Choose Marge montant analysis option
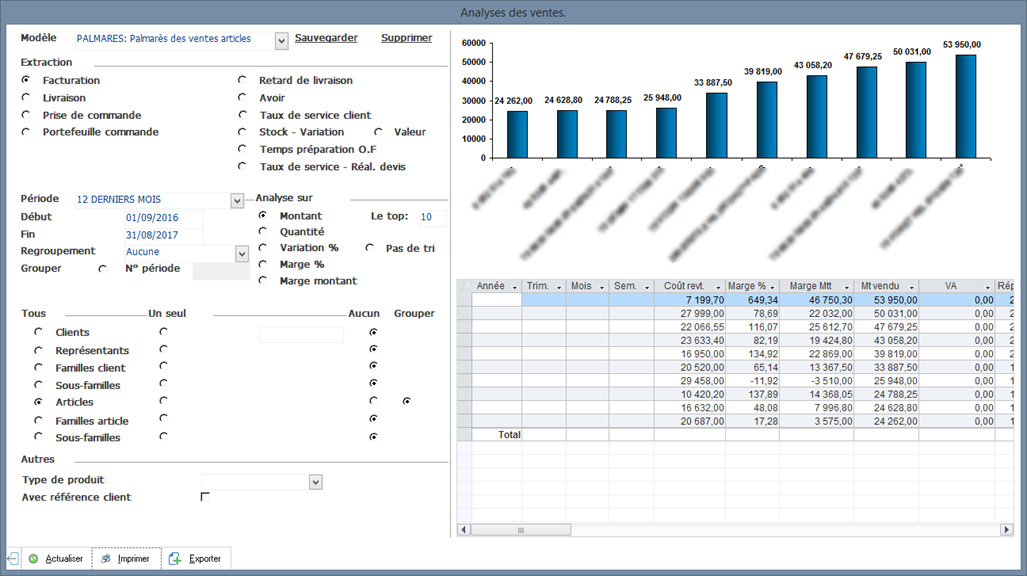1027x576 pixels. pyautogui.click(x=263, y=280)
